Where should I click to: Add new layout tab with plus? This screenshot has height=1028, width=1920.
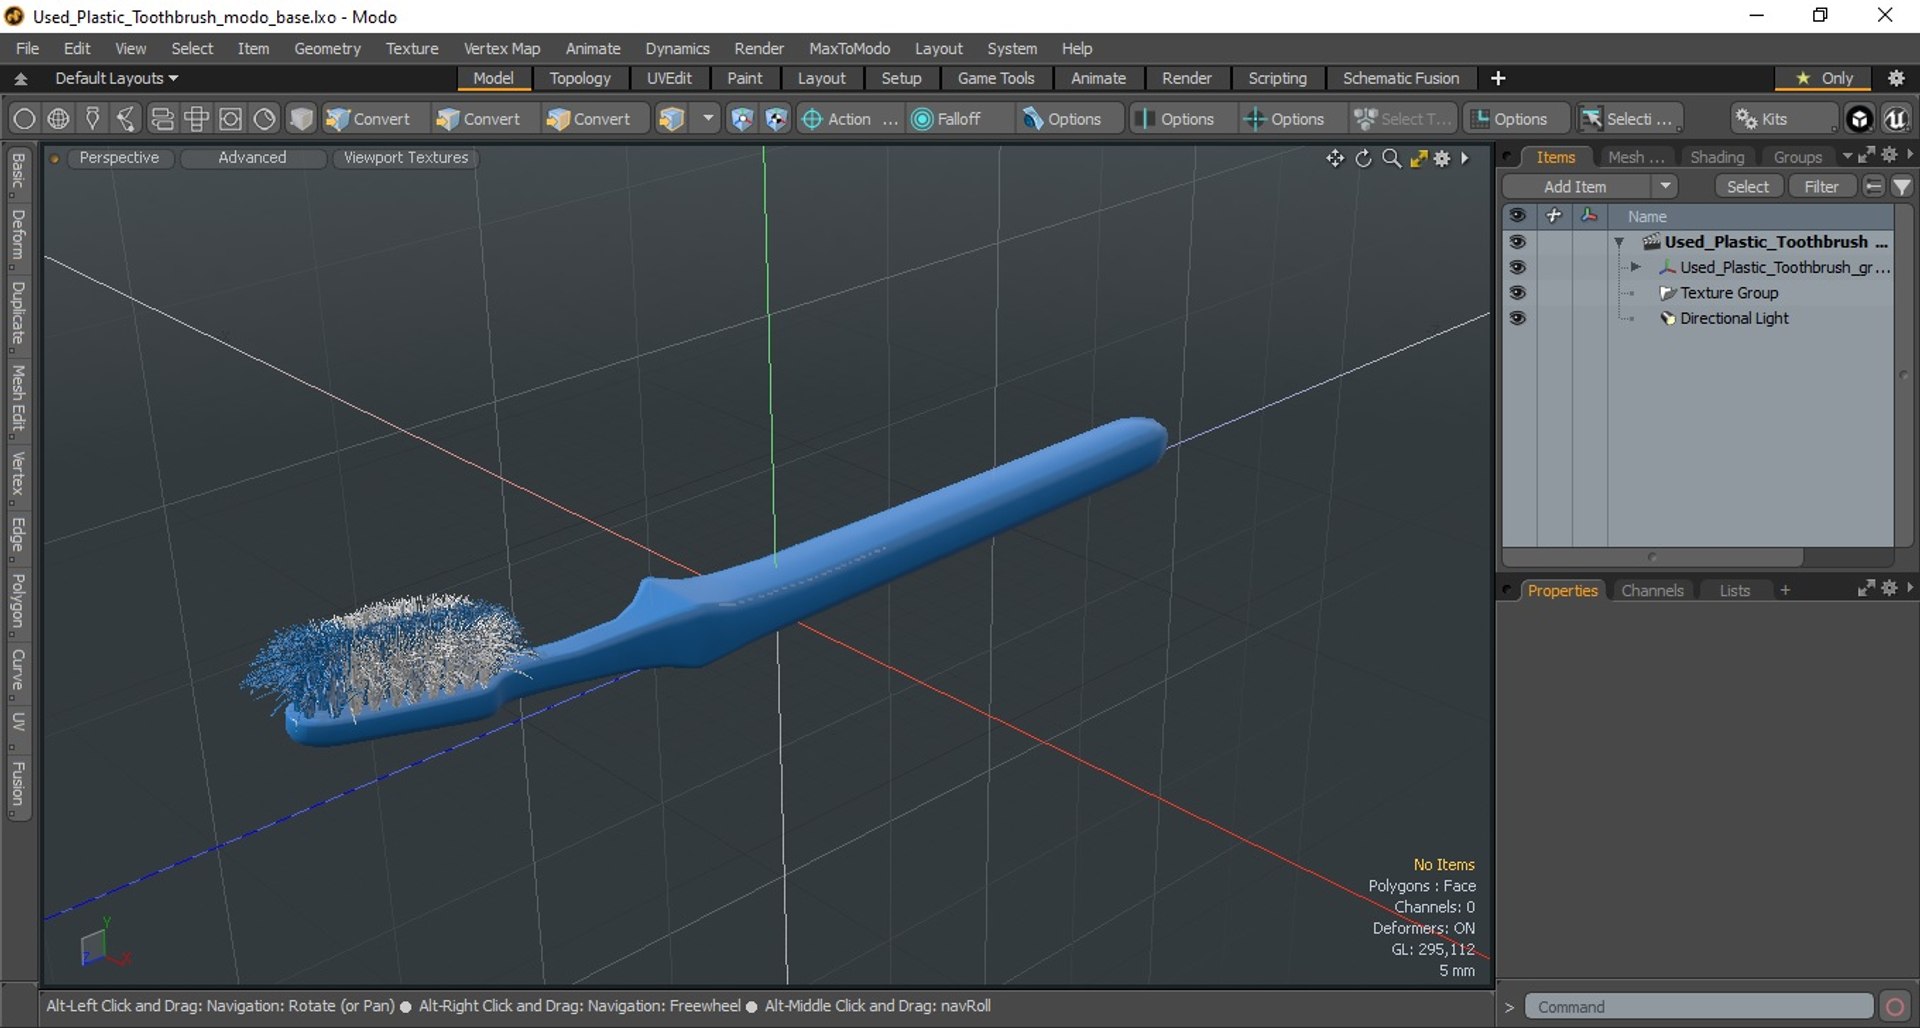point(1498,78)
